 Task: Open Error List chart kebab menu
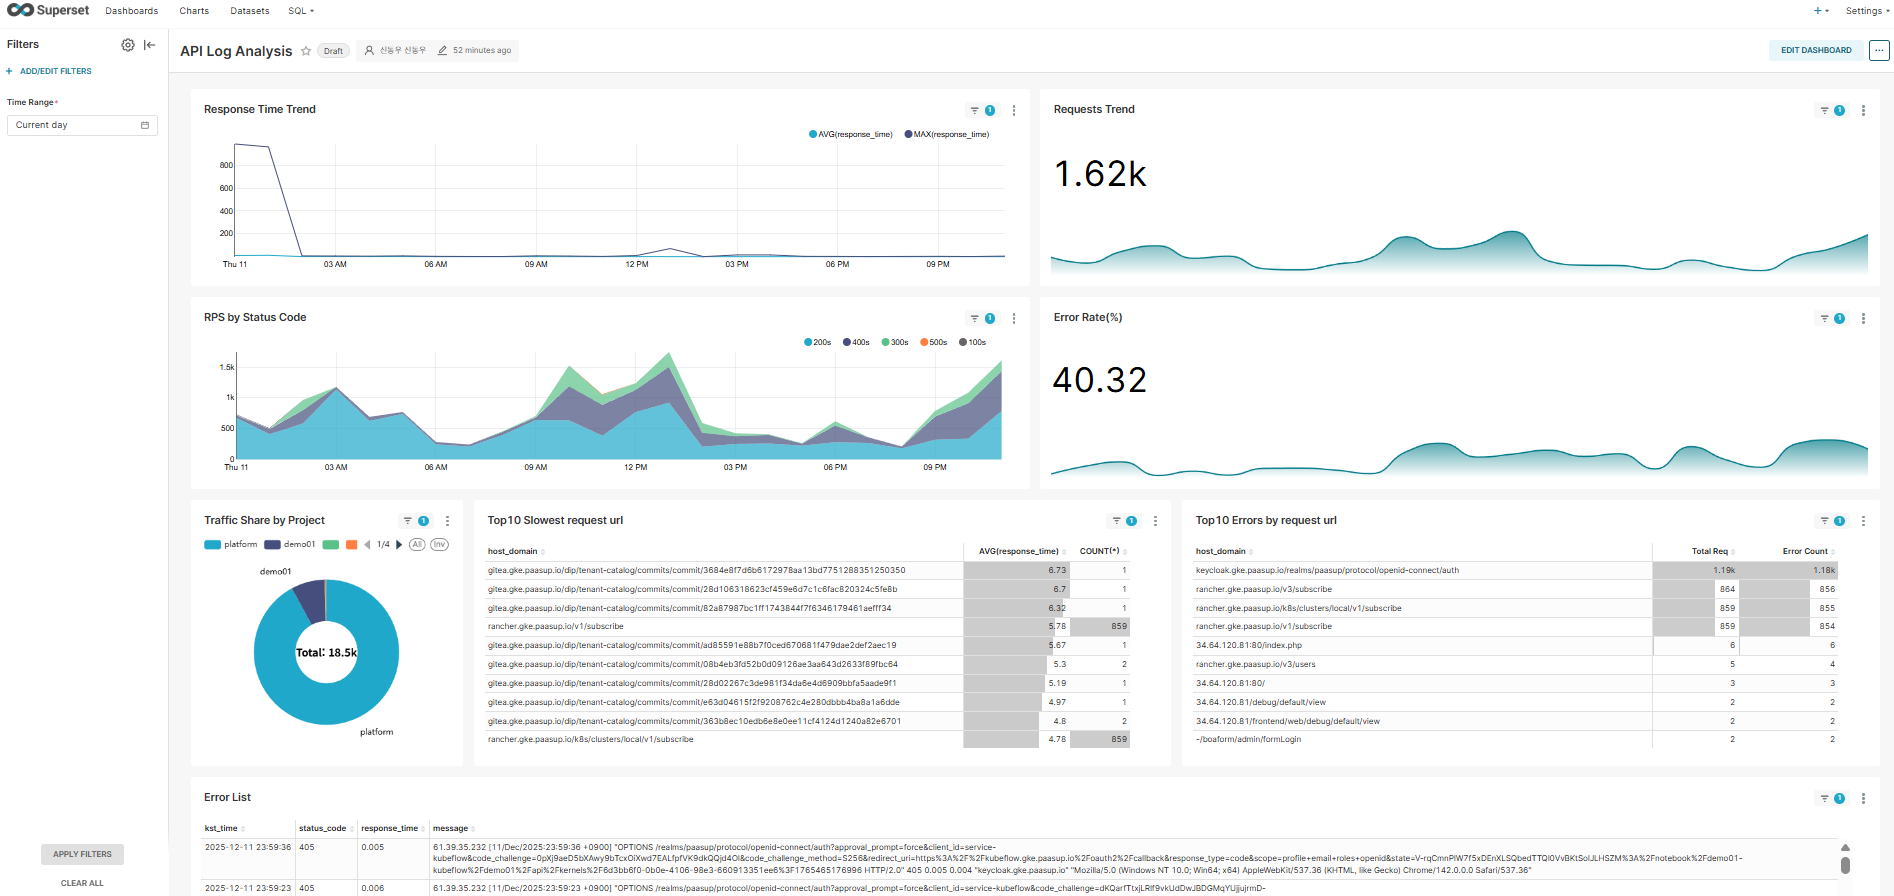click(1863, 799)
